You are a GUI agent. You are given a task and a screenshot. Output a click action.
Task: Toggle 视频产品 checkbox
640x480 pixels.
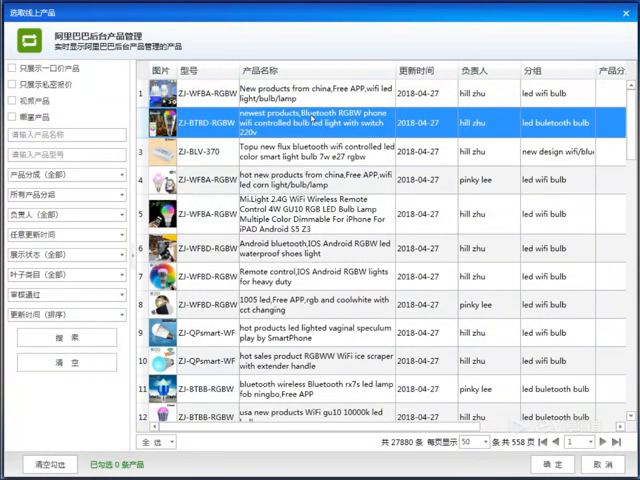tap(12, 100)
